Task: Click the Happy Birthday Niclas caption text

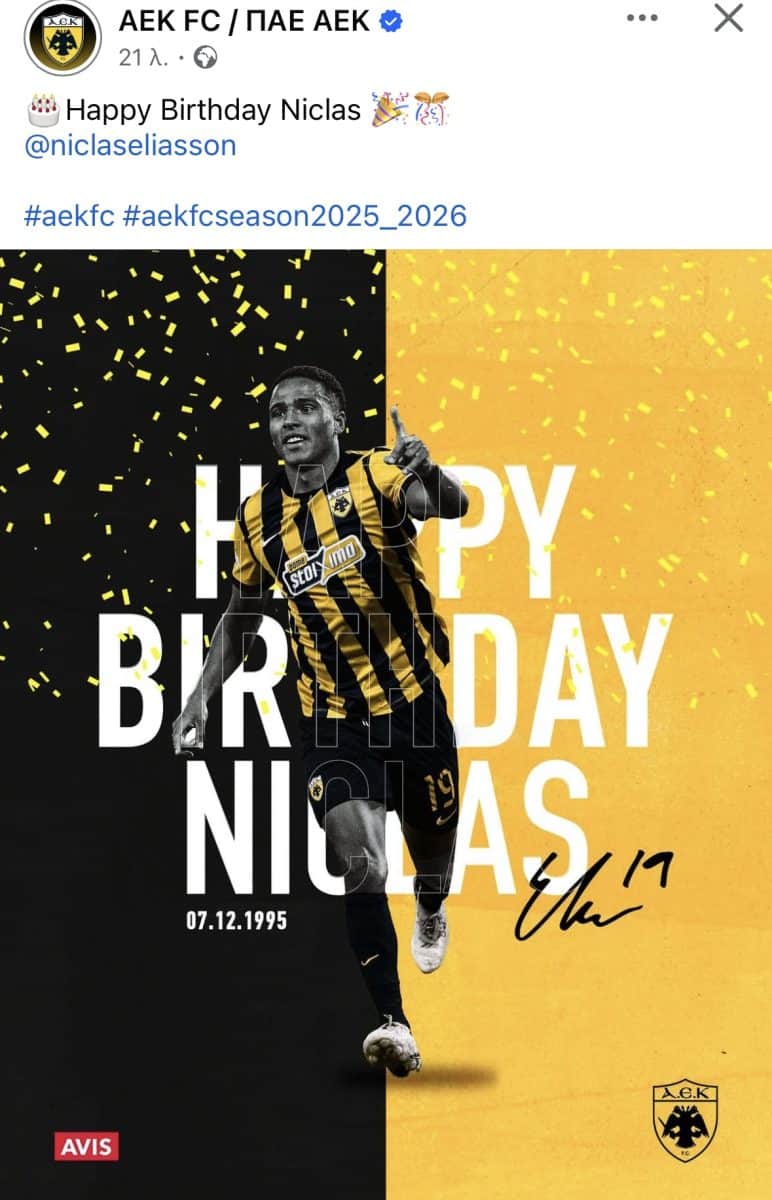Action: [x=213, y=109]
